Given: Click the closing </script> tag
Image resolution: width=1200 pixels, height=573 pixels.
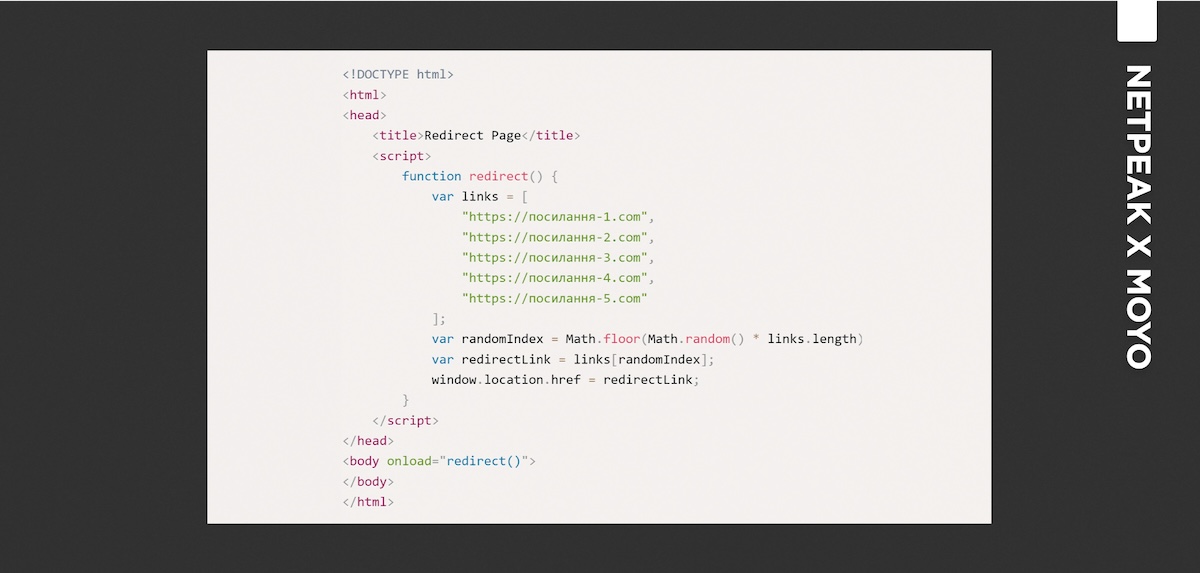Looking at the screenshot, I should click(405, 421).
